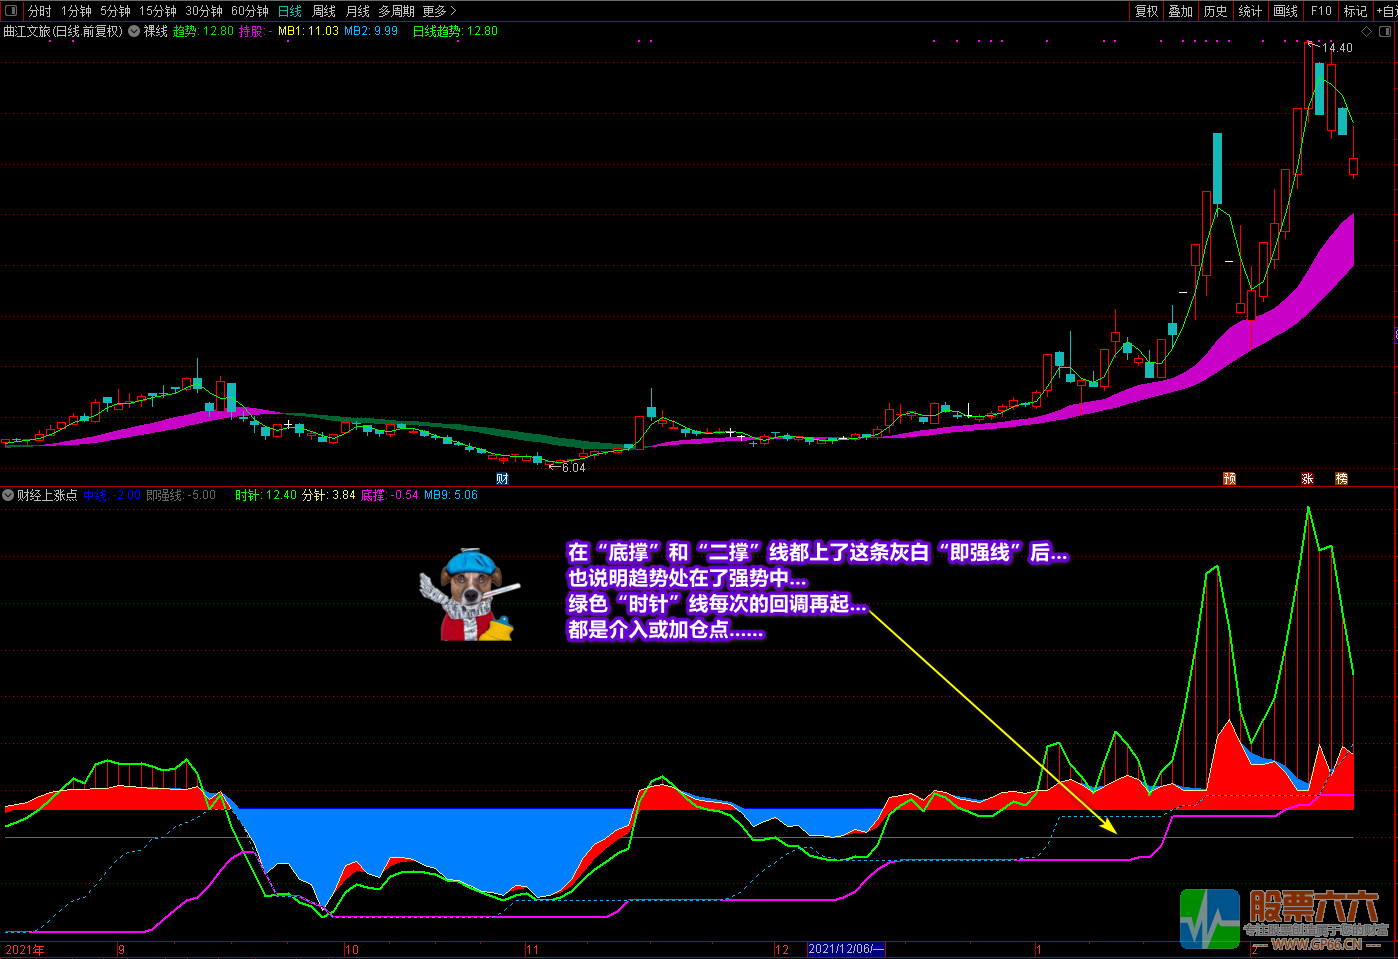The height and width of the screenshot is (959, 1398).
Task: Click the 曲江文旅(日线.前复权) title
Action: click(63, 31)
